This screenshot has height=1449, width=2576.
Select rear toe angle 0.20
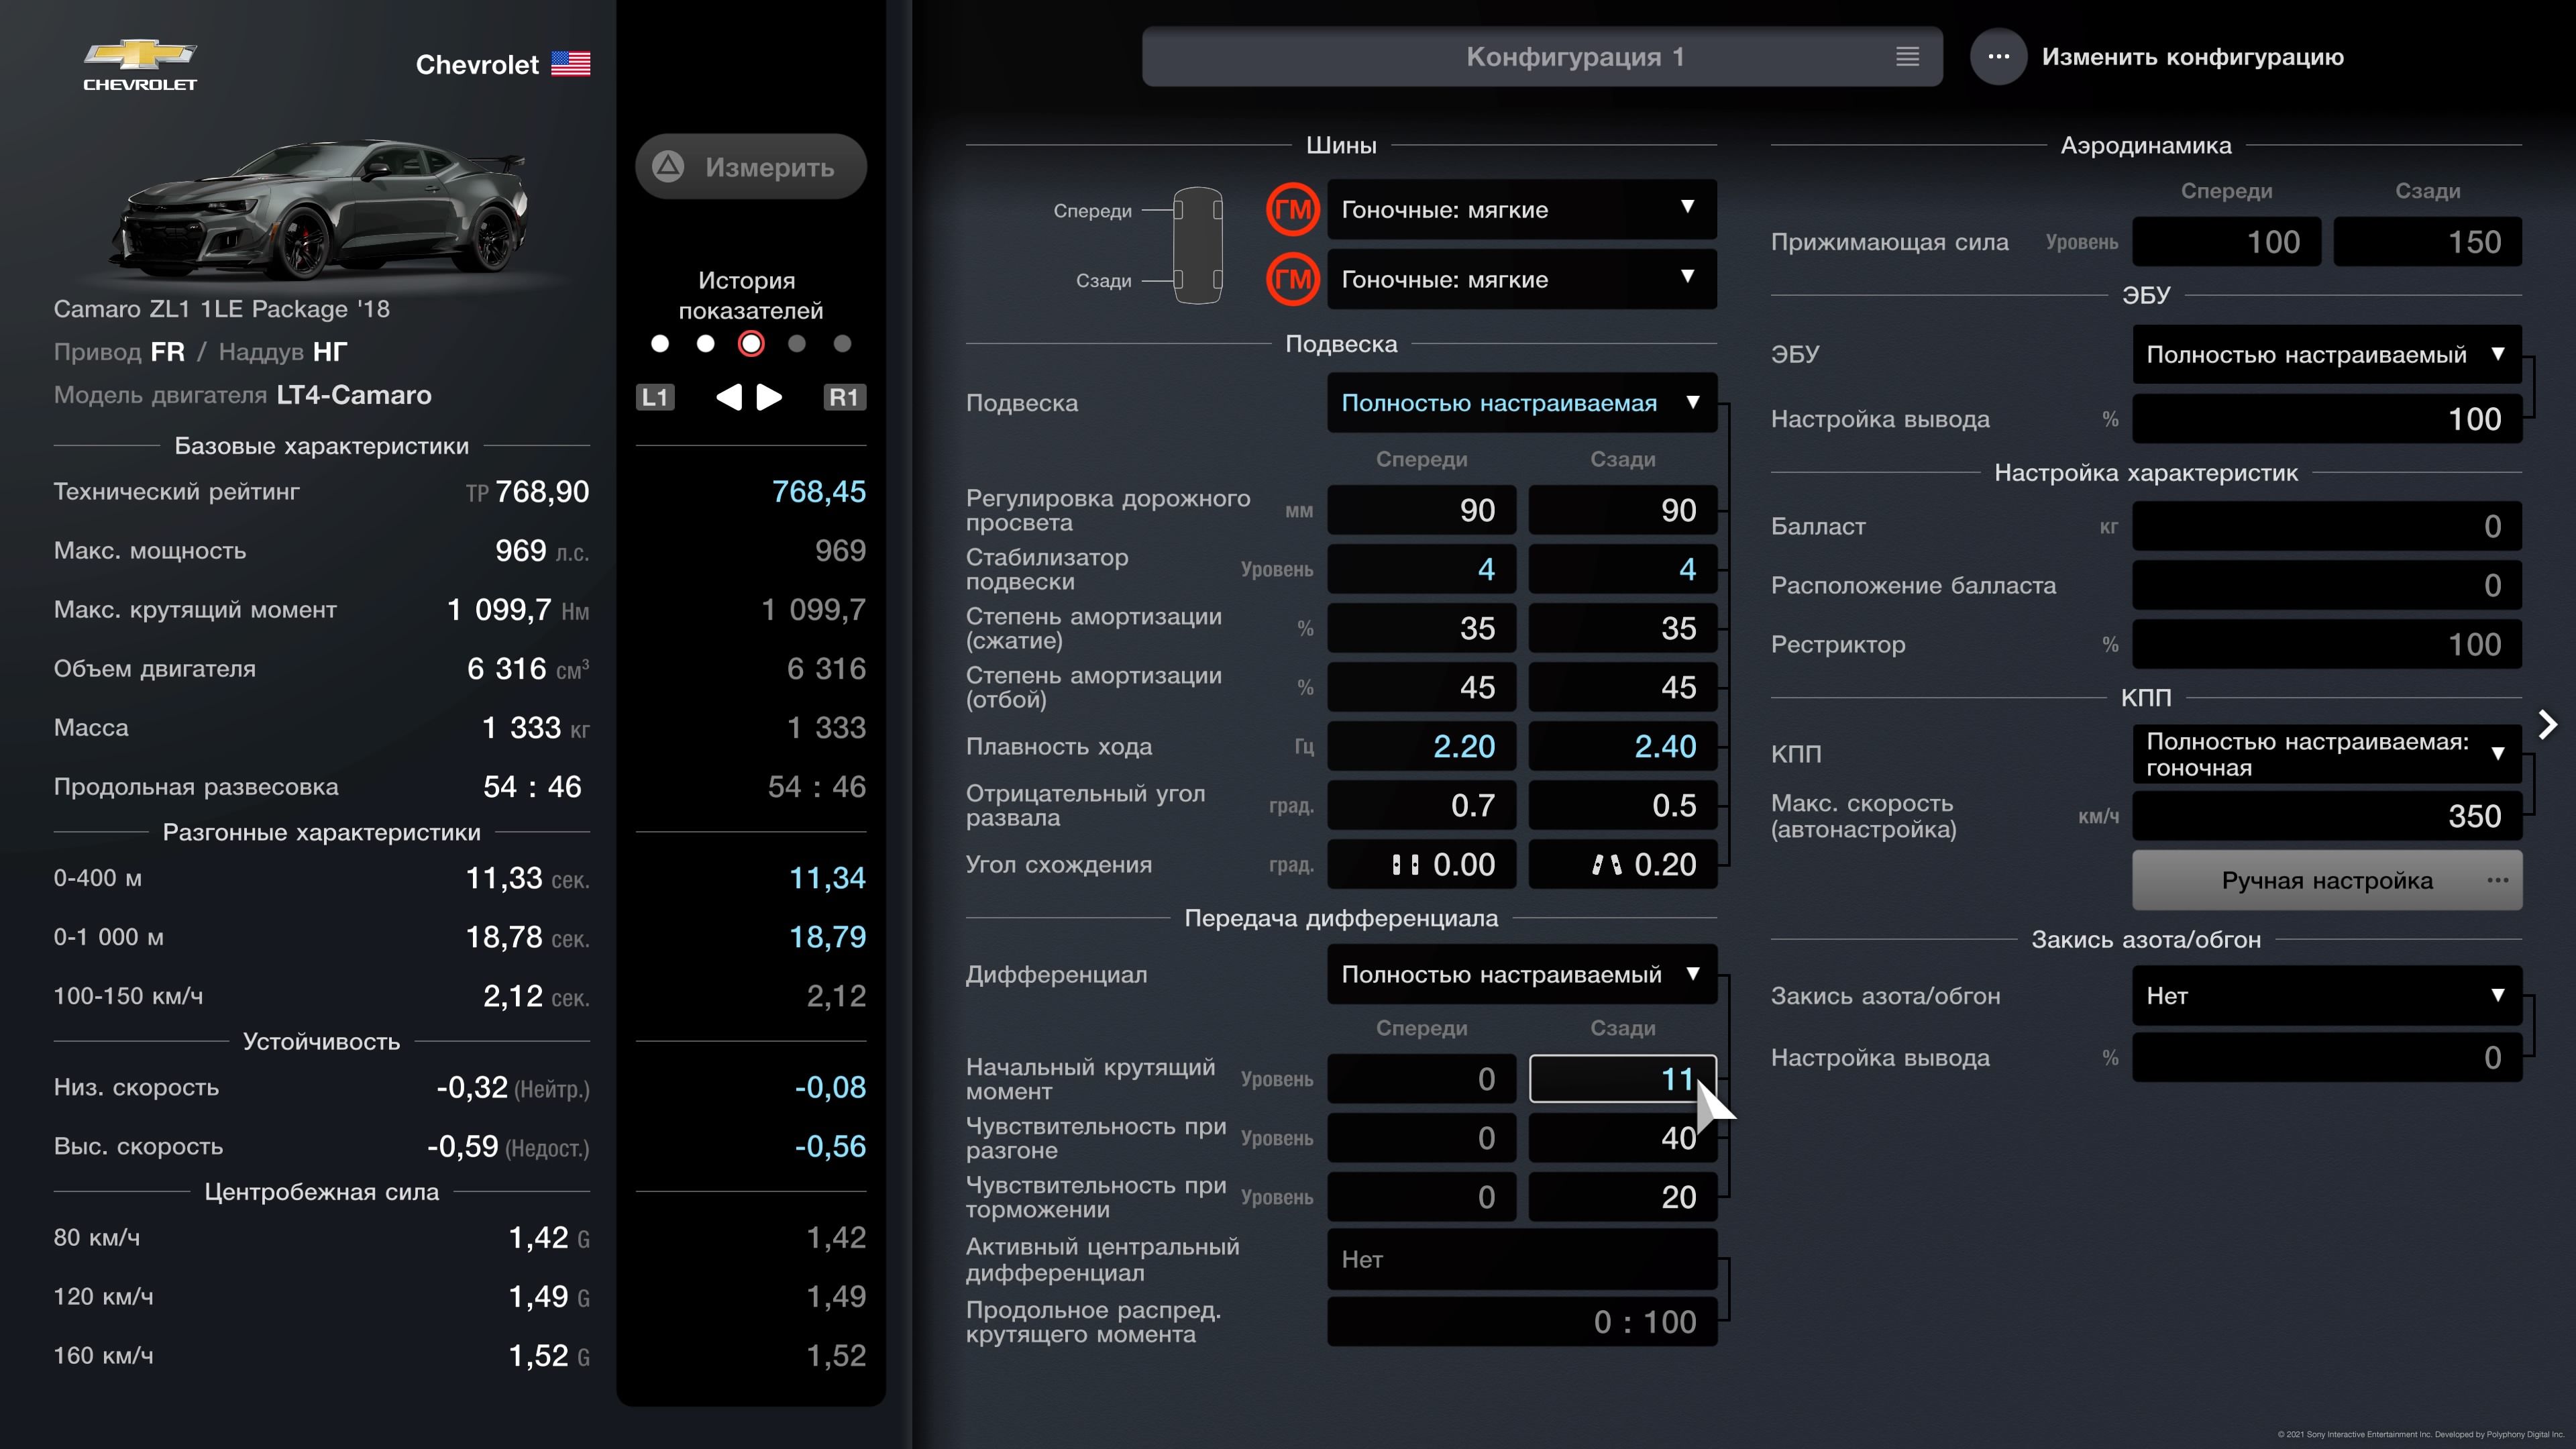[1622, 864]
